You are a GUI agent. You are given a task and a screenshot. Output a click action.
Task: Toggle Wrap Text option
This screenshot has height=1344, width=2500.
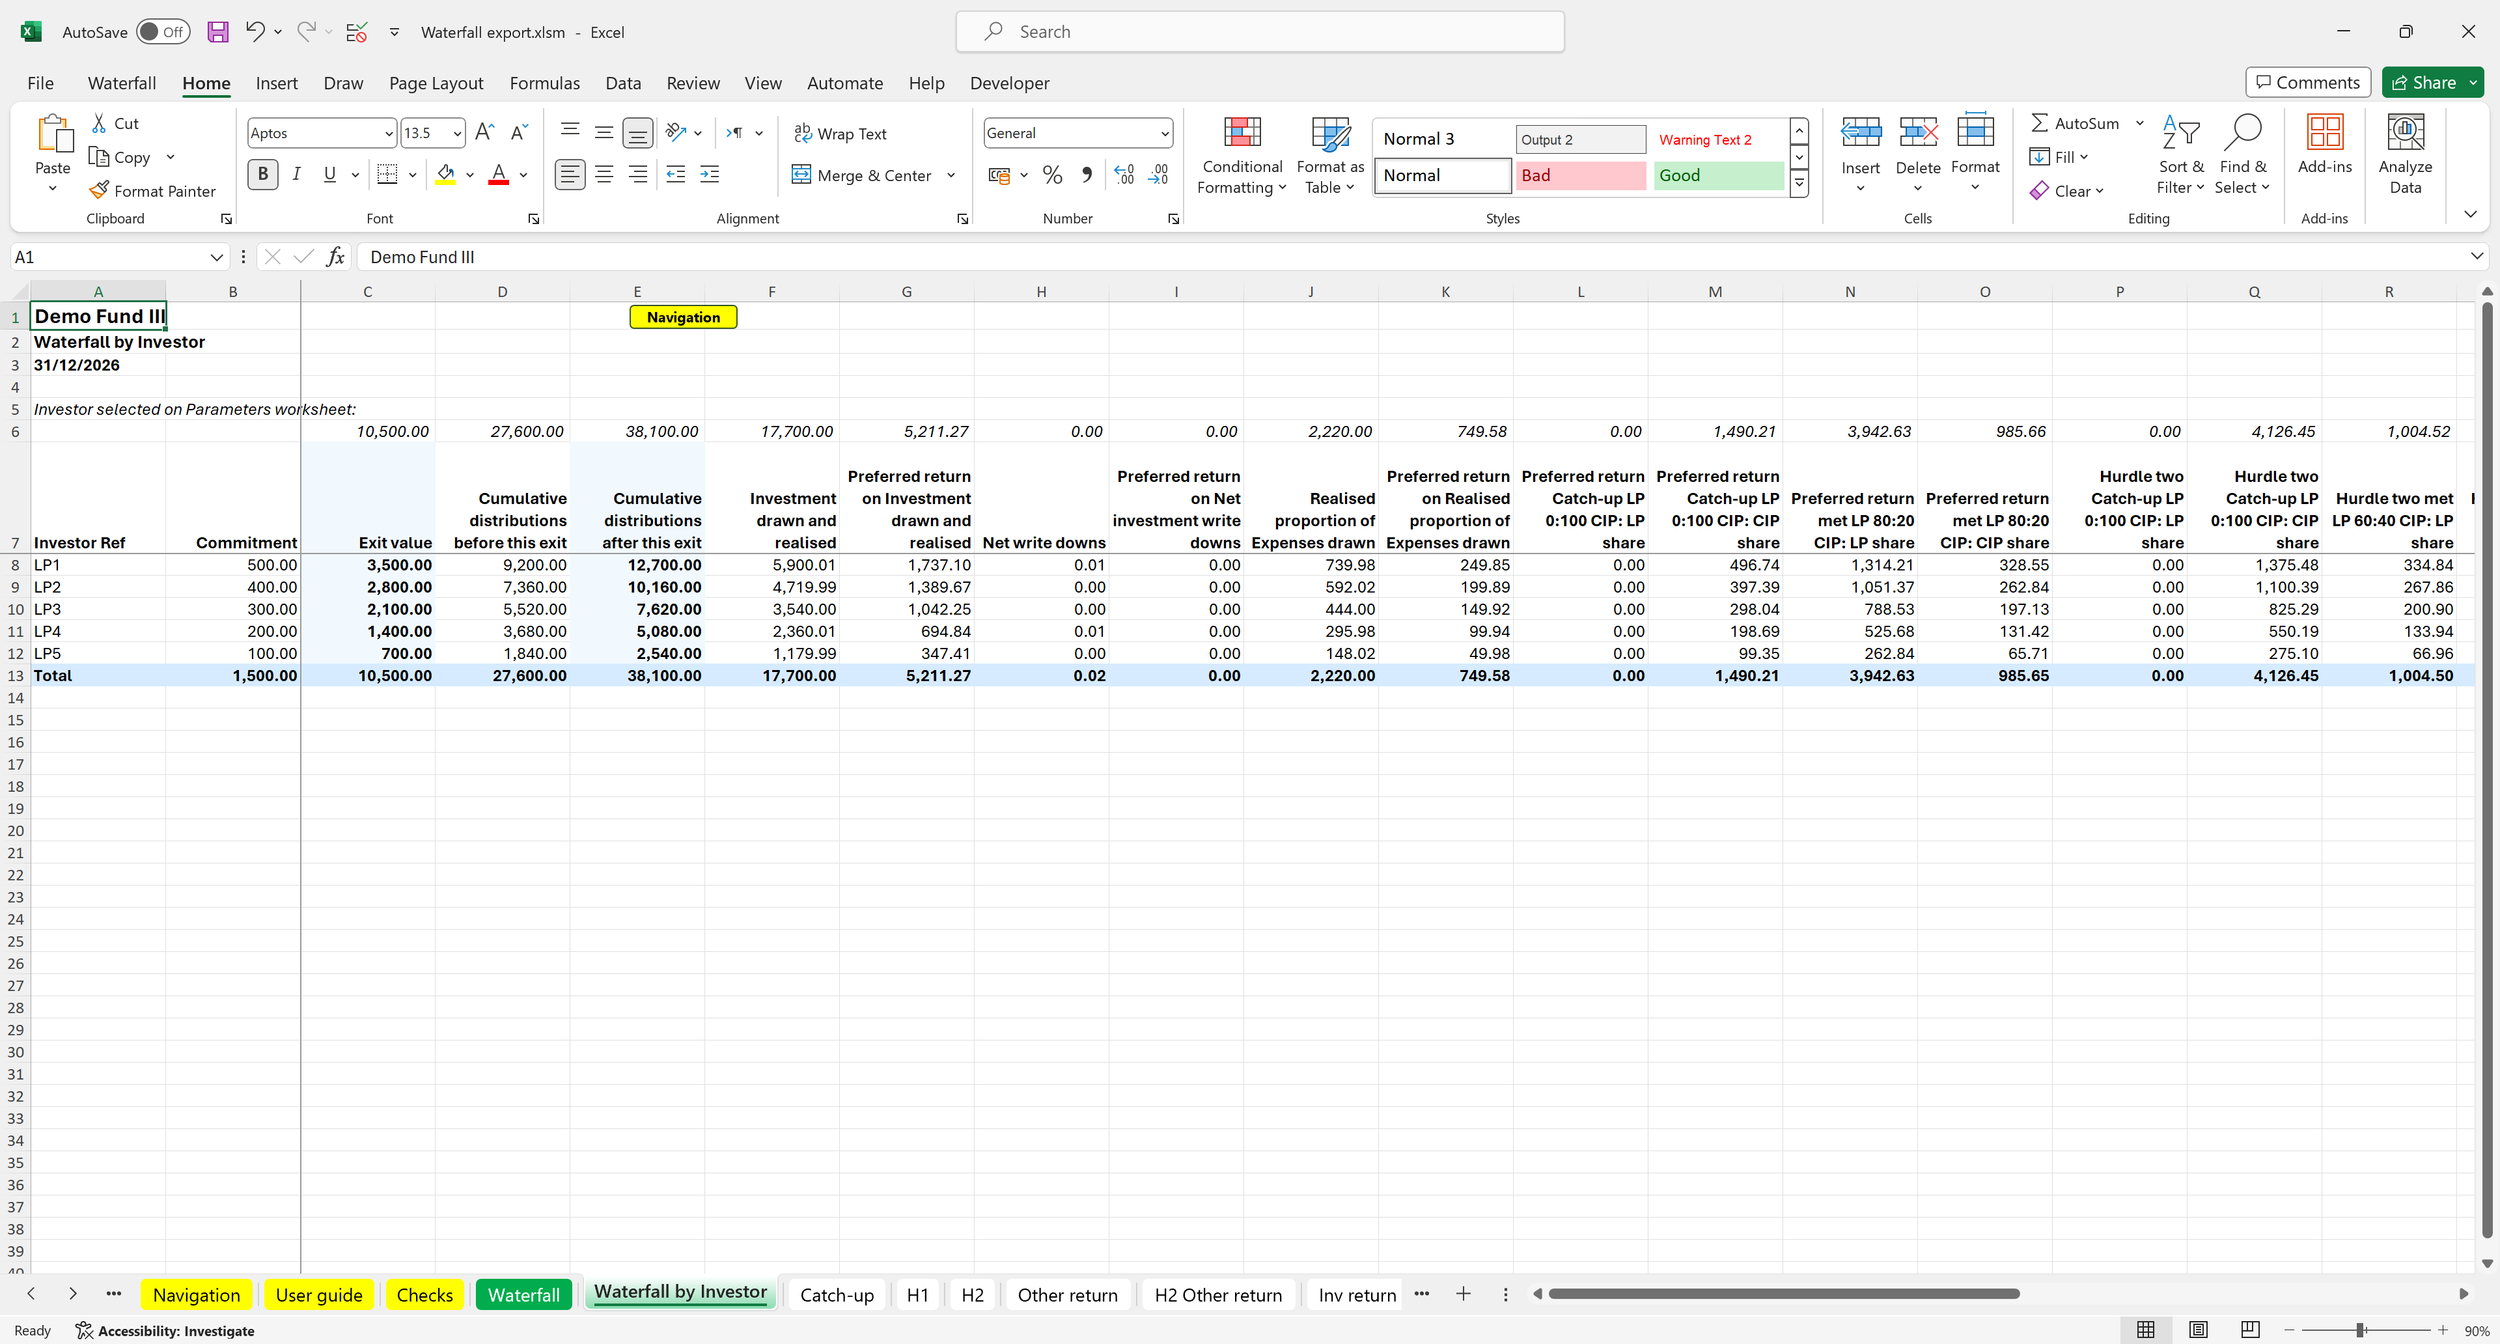click(x=840, y=133)
